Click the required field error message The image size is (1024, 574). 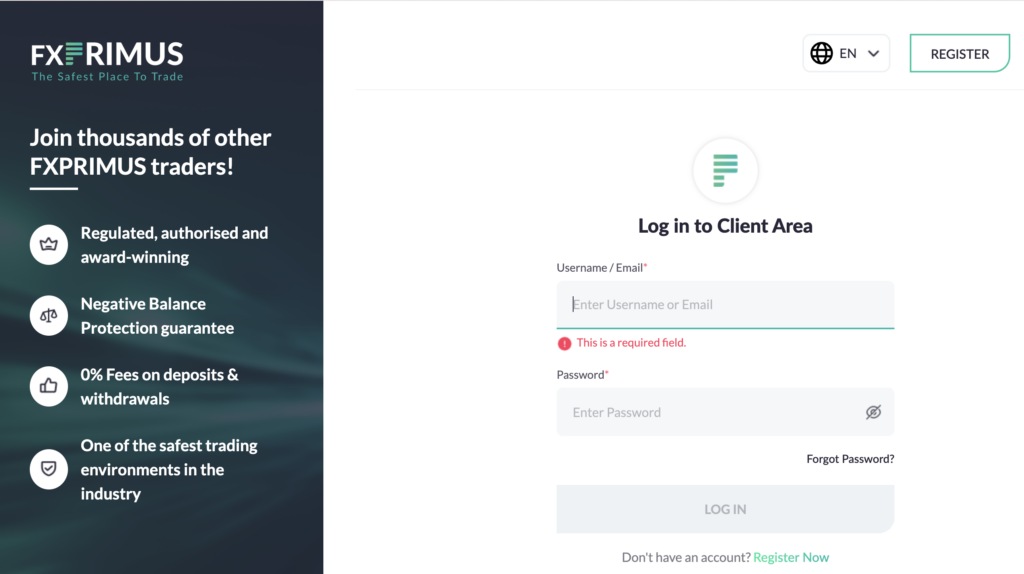click(631, 343)
